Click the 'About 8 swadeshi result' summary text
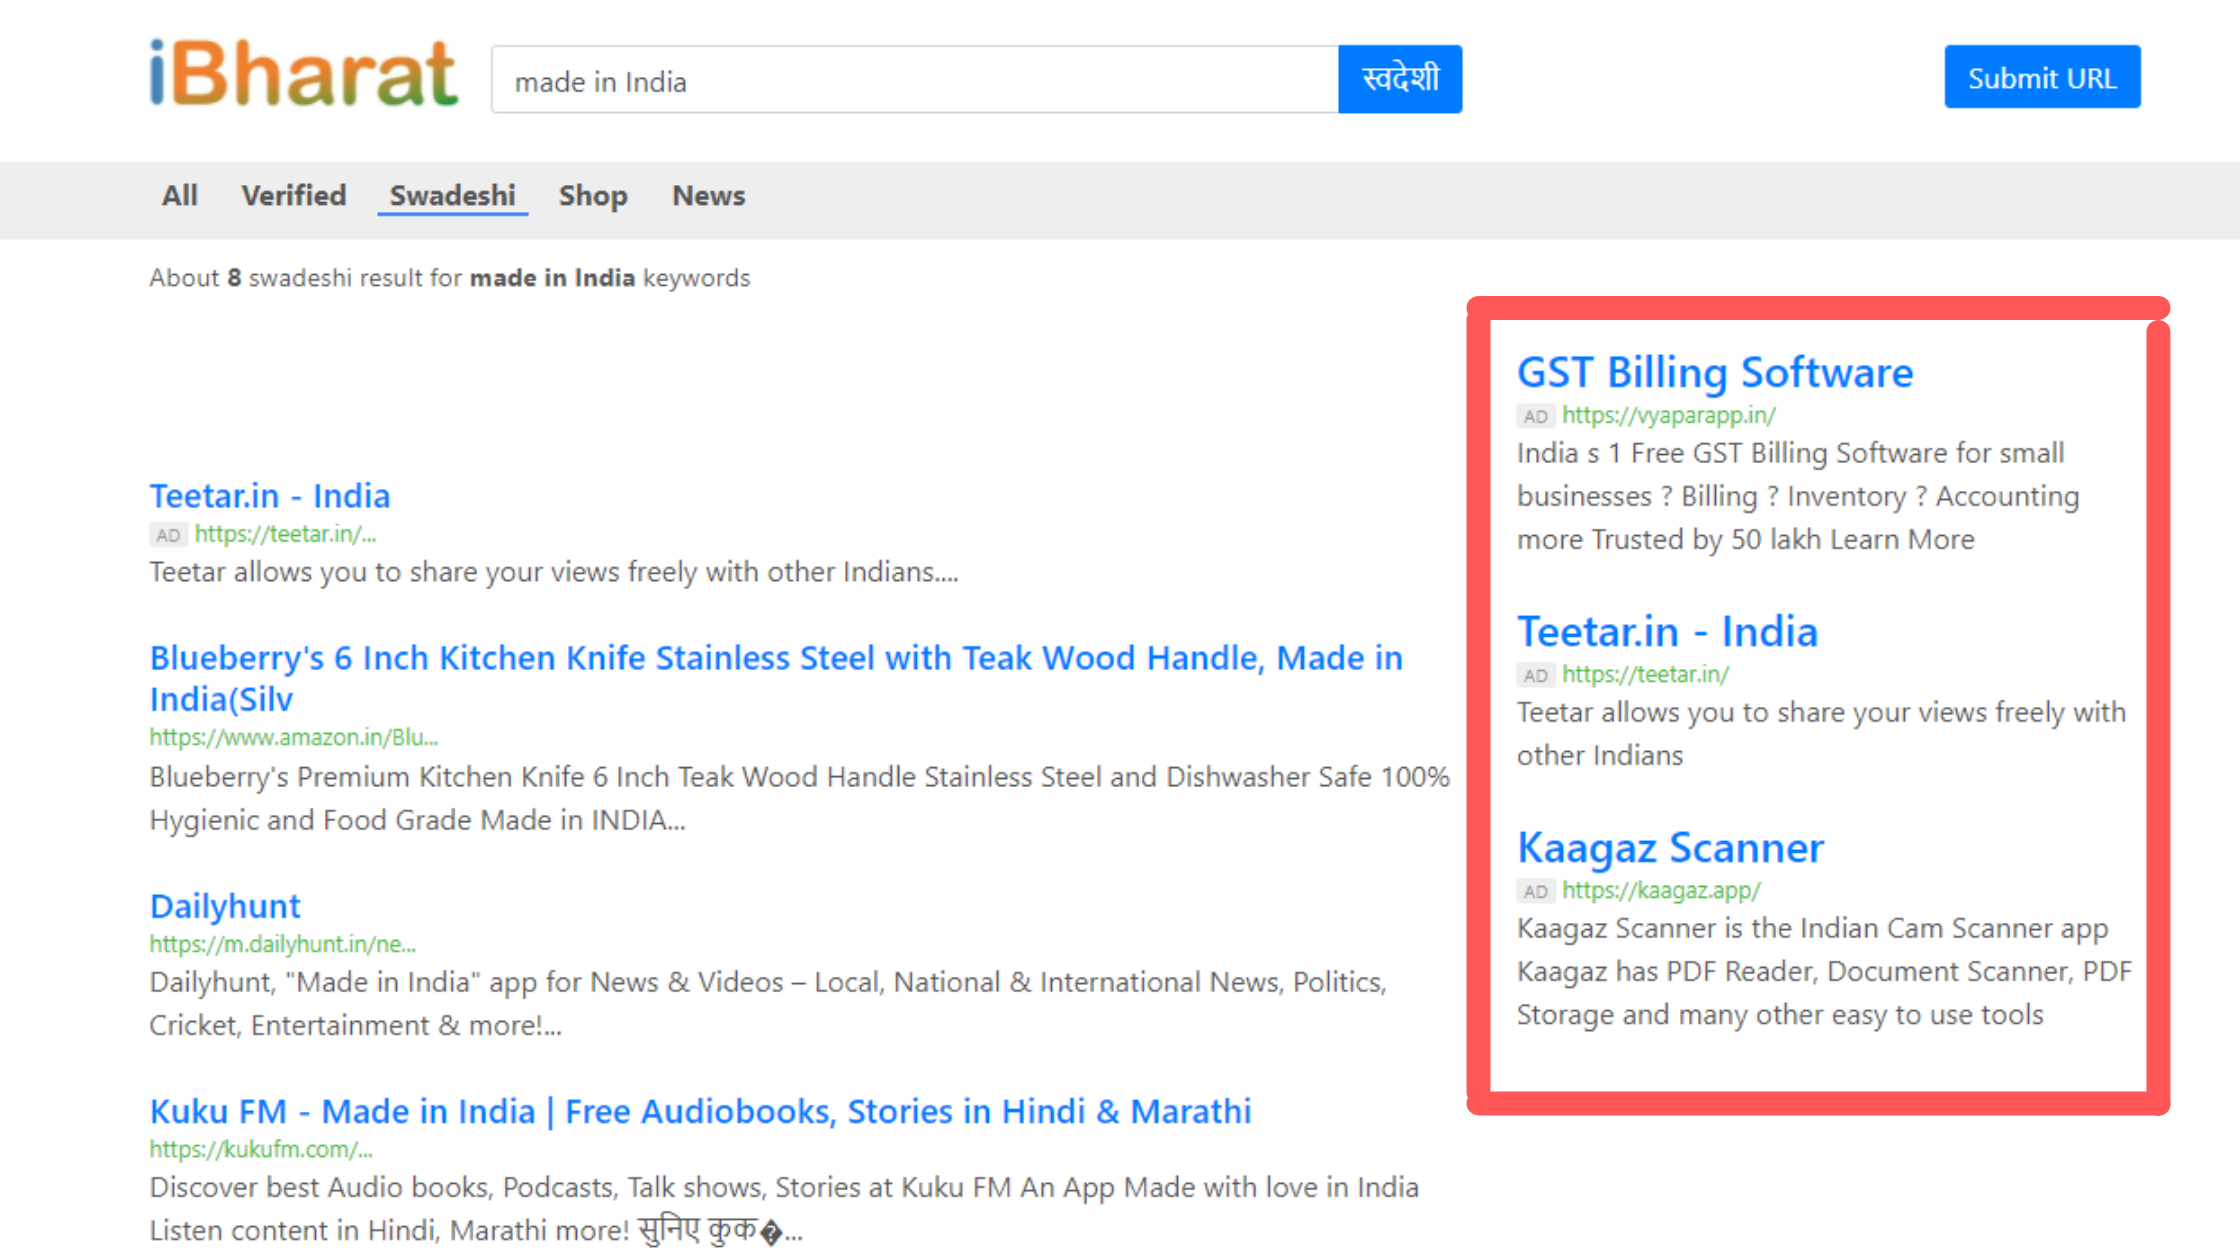 coord(449,278)
